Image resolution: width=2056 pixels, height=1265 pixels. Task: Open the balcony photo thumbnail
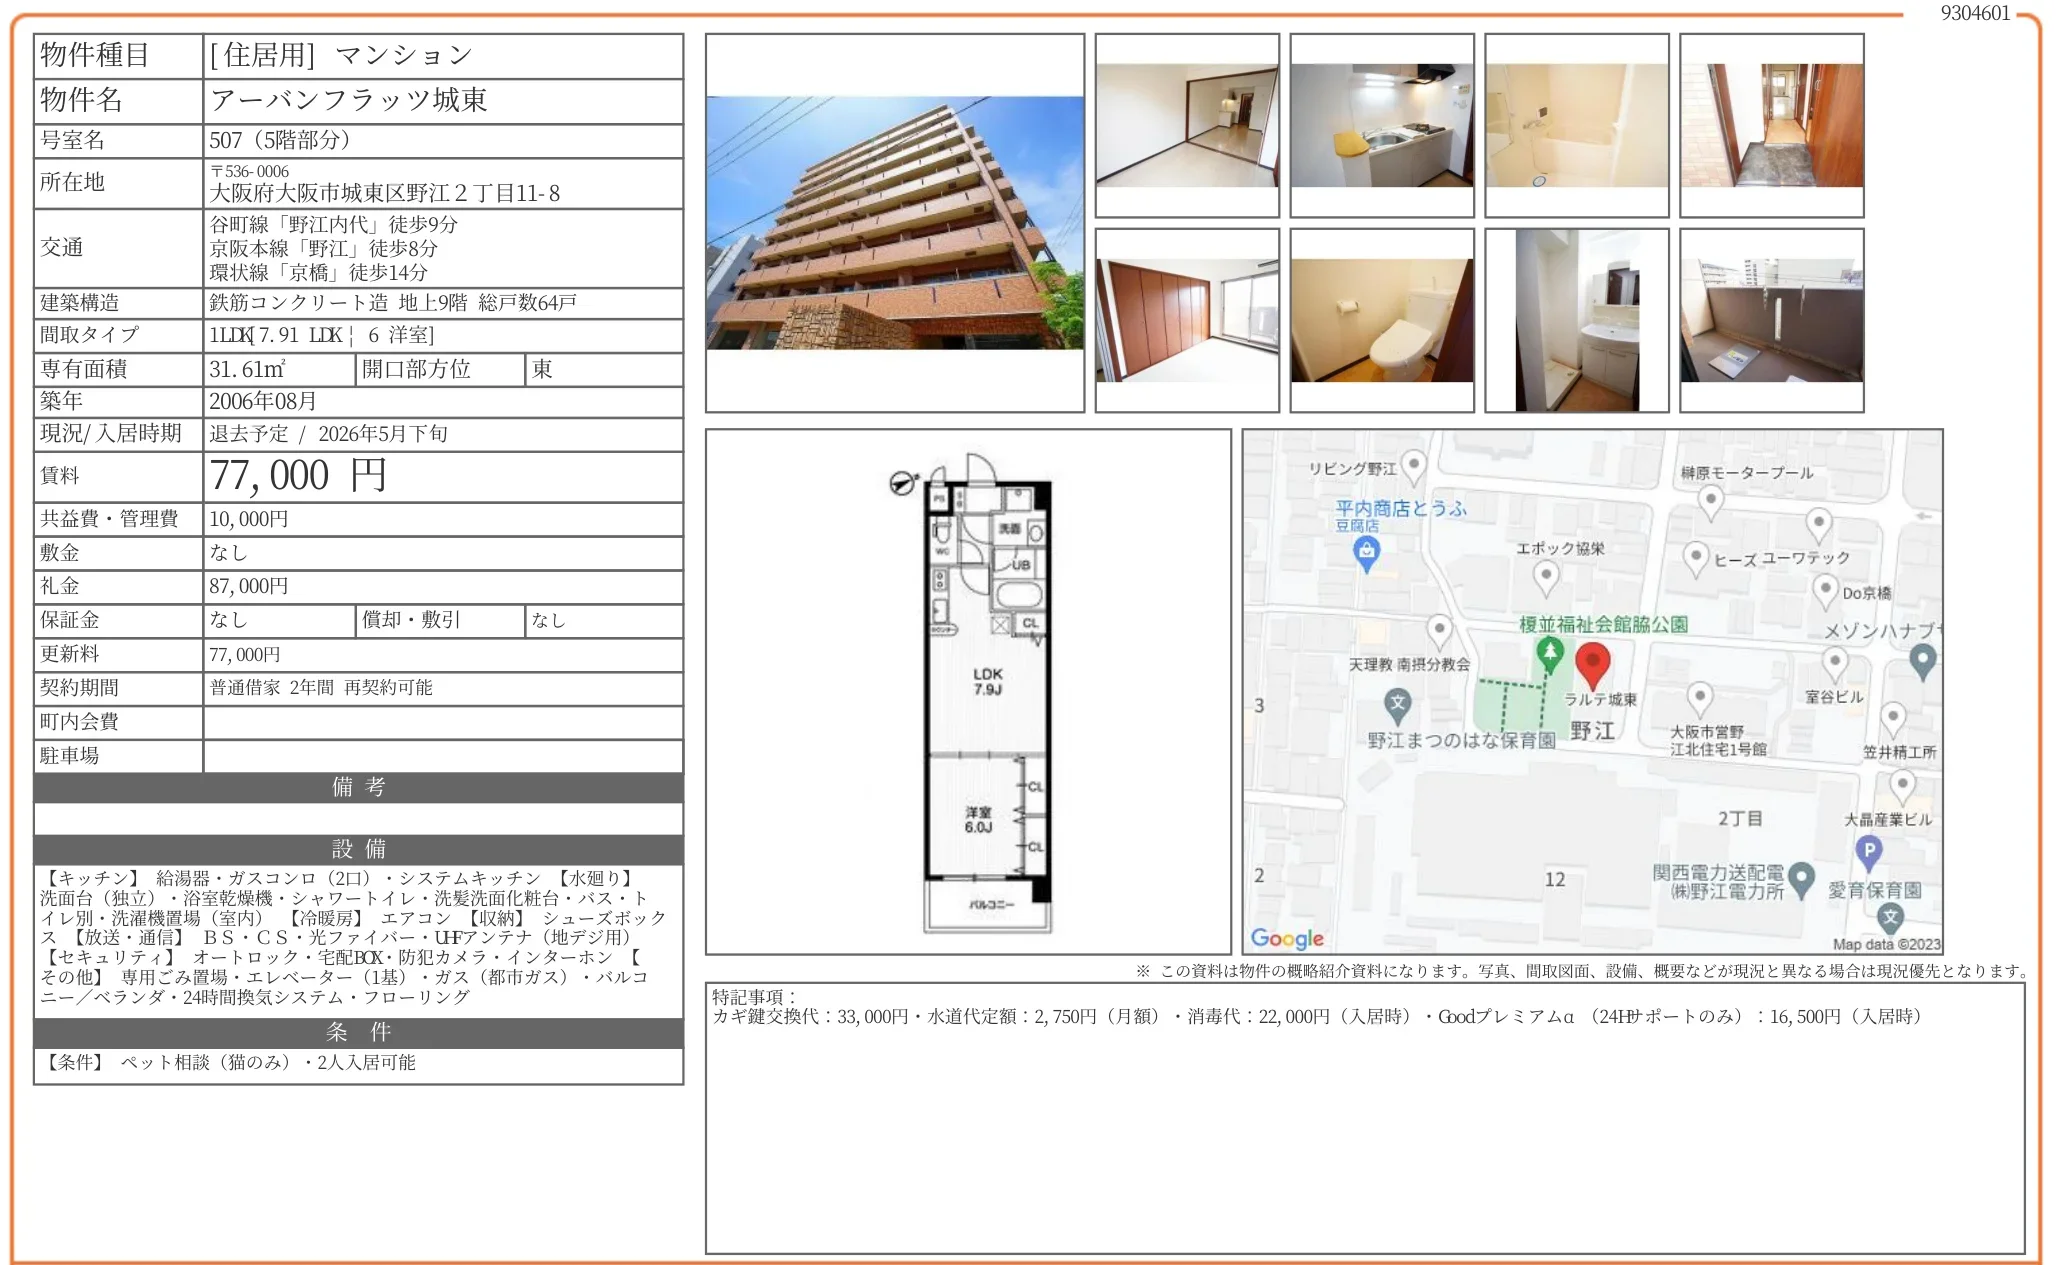tap(1771, 321)
